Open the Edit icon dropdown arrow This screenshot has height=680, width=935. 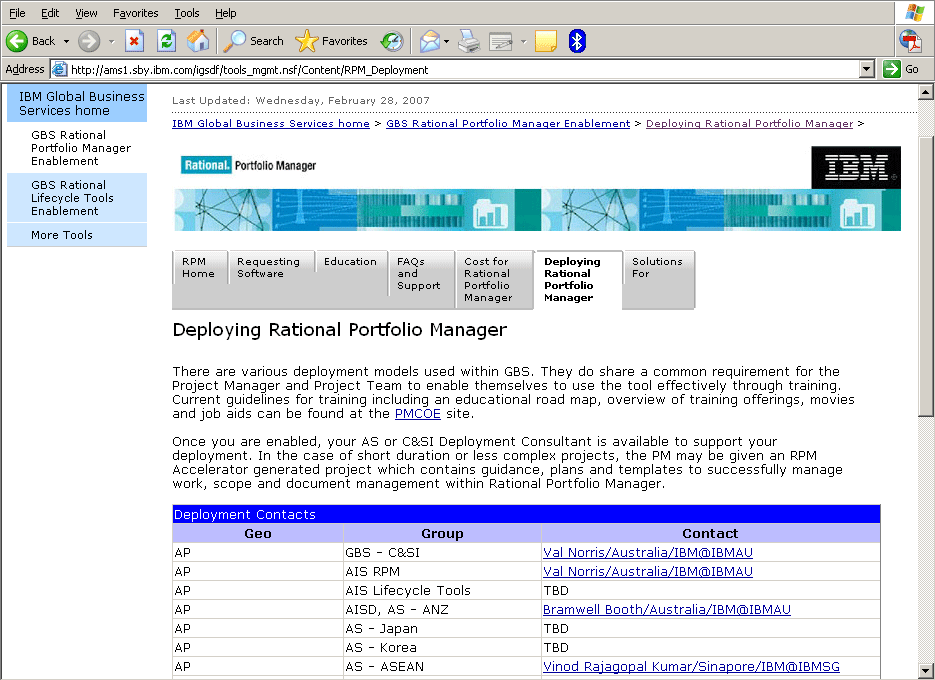point(524,42)
